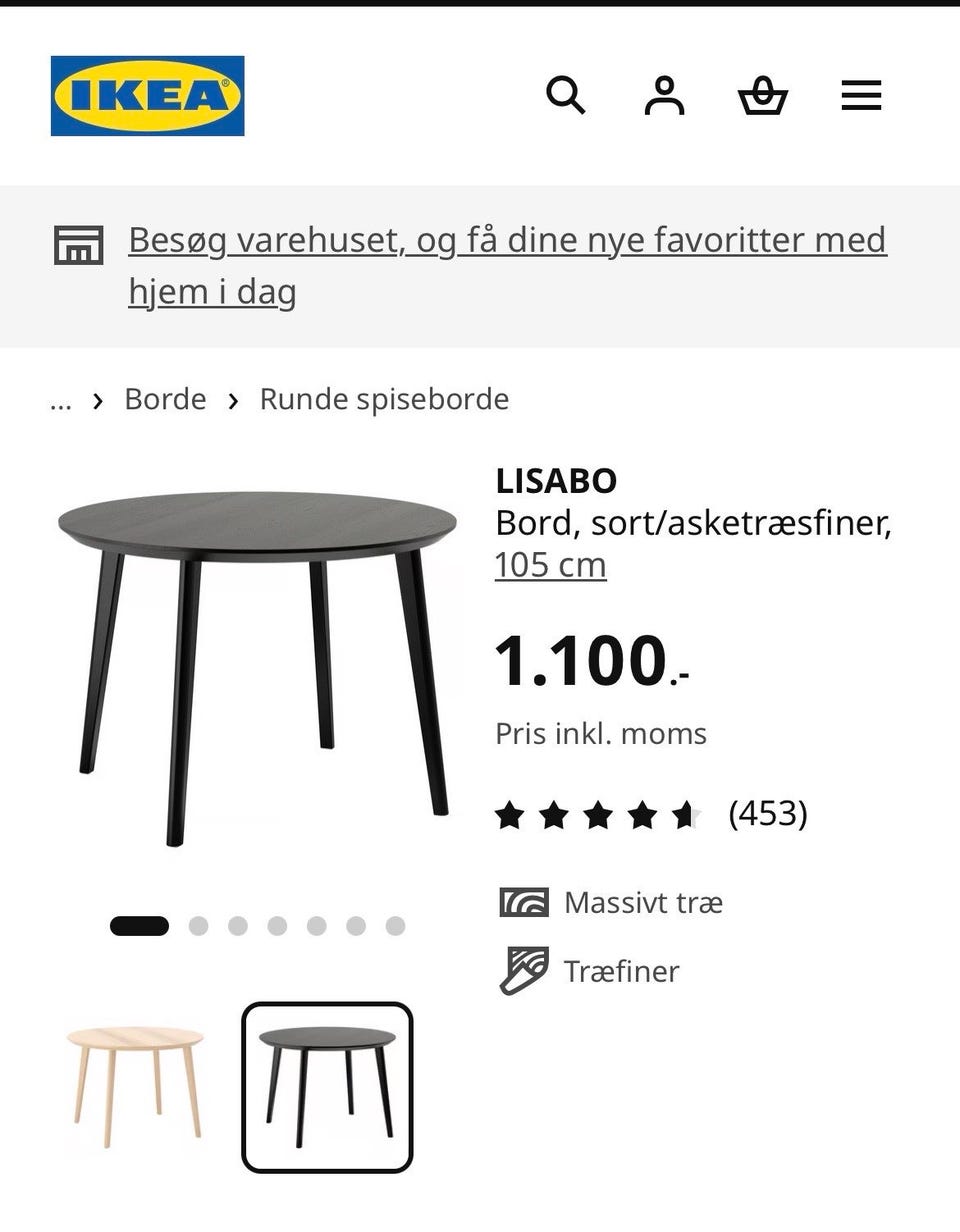Select the black table variant thumbnail

(327, 1087)
